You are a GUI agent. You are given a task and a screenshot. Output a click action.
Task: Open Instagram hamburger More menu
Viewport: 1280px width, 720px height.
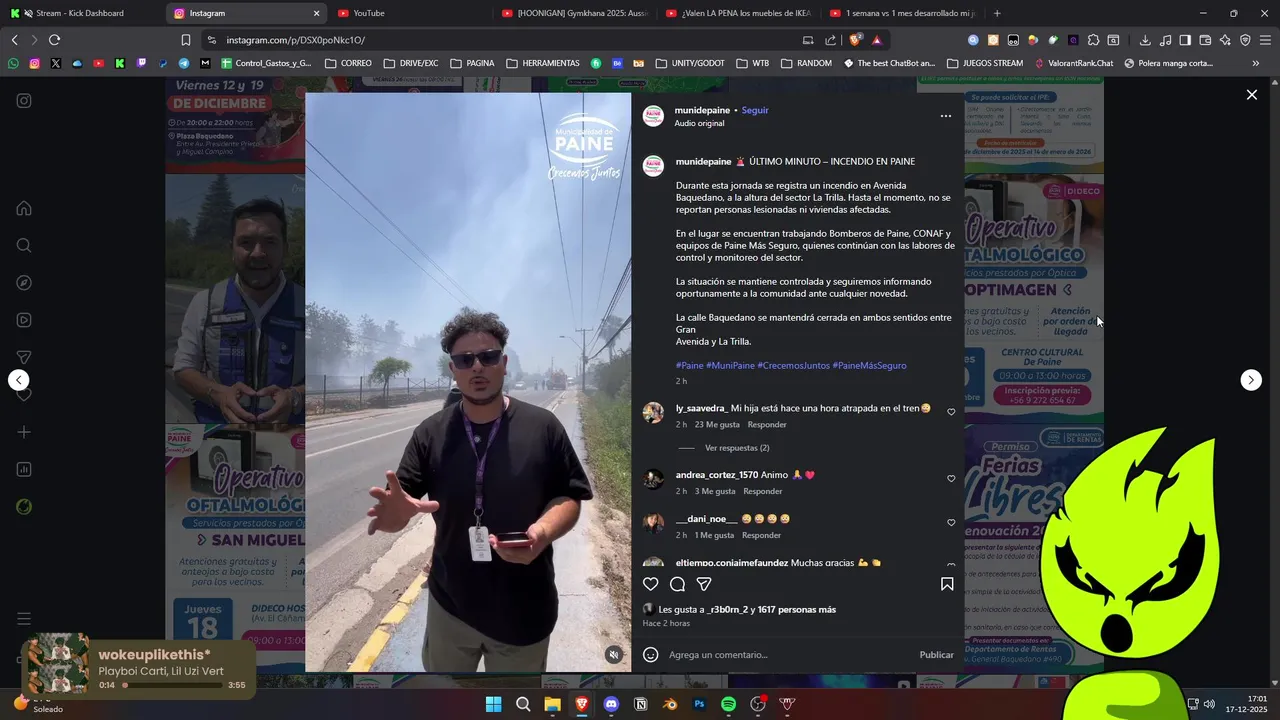coord(24,619)
